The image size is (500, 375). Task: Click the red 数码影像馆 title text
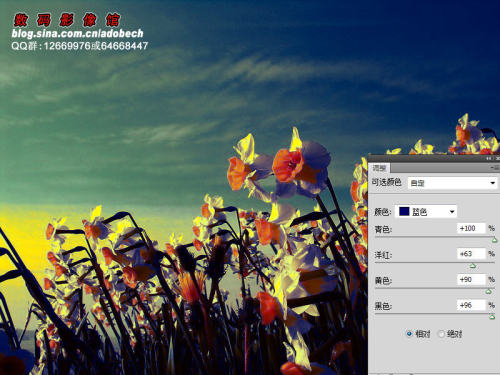coord(67,20)
